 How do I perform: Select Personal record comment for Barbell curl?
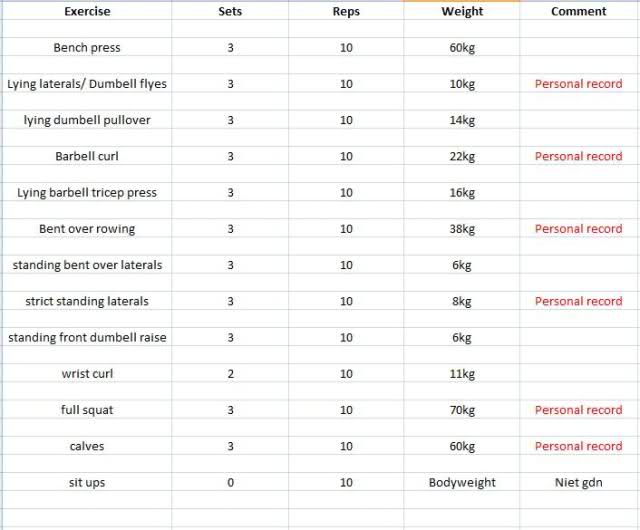tap(578, 156)
